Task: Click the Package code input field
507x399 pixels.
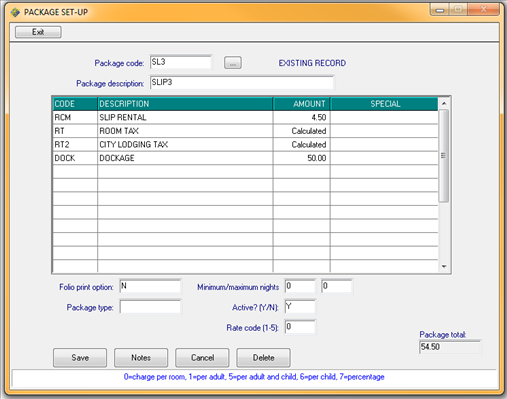Action: coord(181,62)
